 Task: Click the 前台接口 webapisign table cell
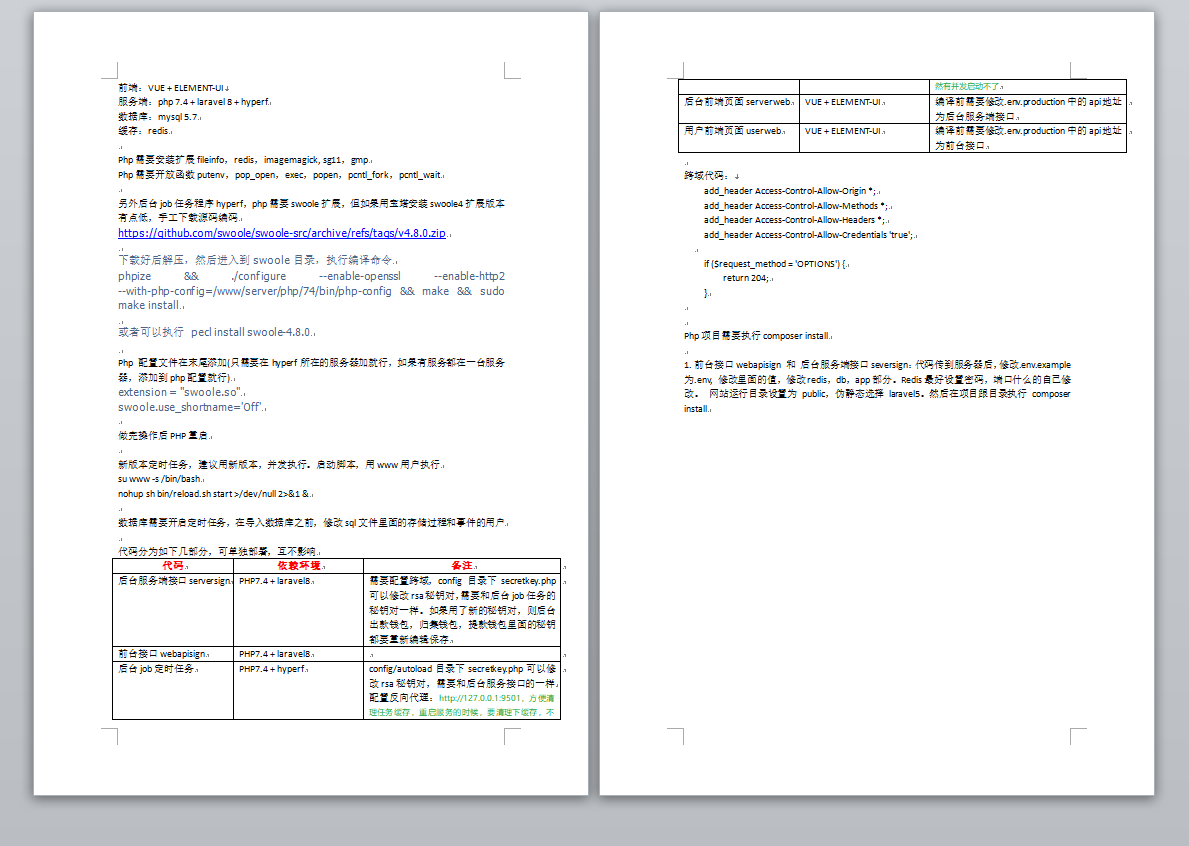click(x=173, y=653)
